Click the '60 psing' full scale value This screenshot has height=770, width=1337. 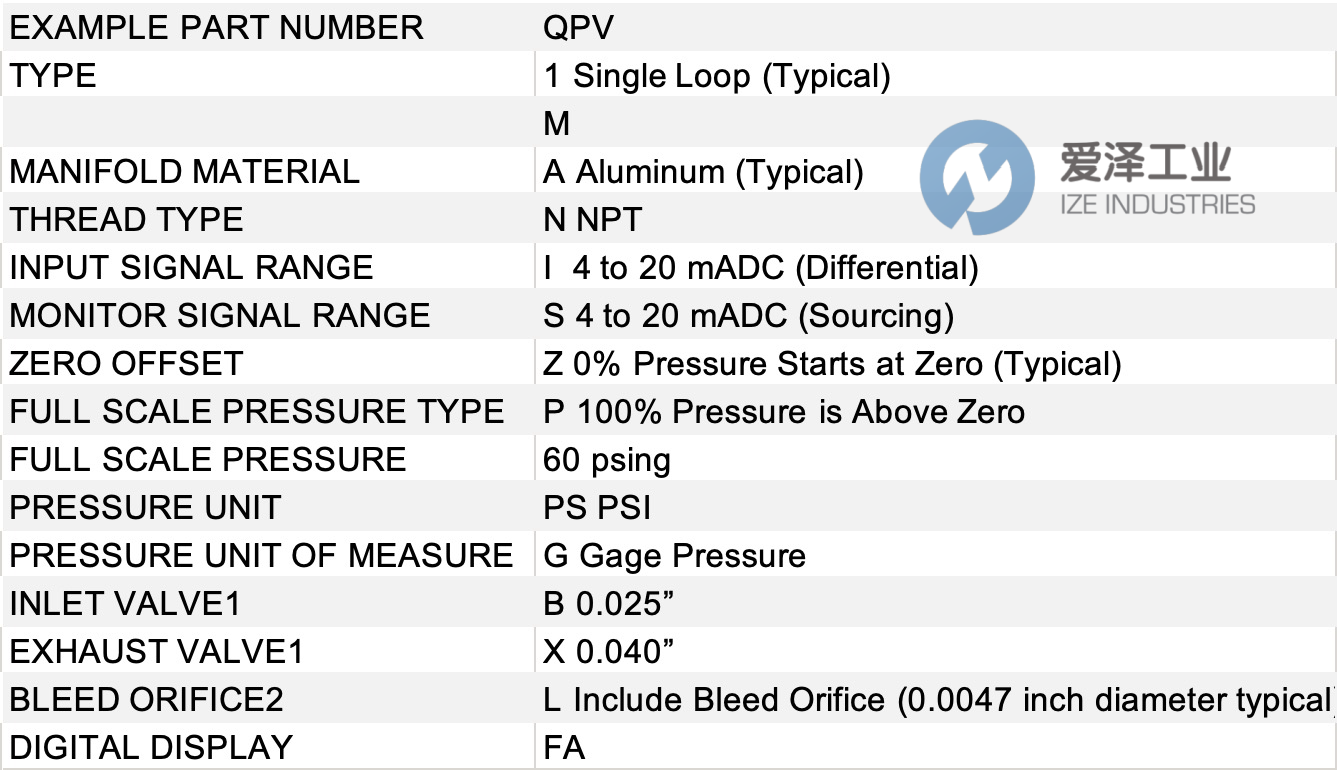point(607,460)
